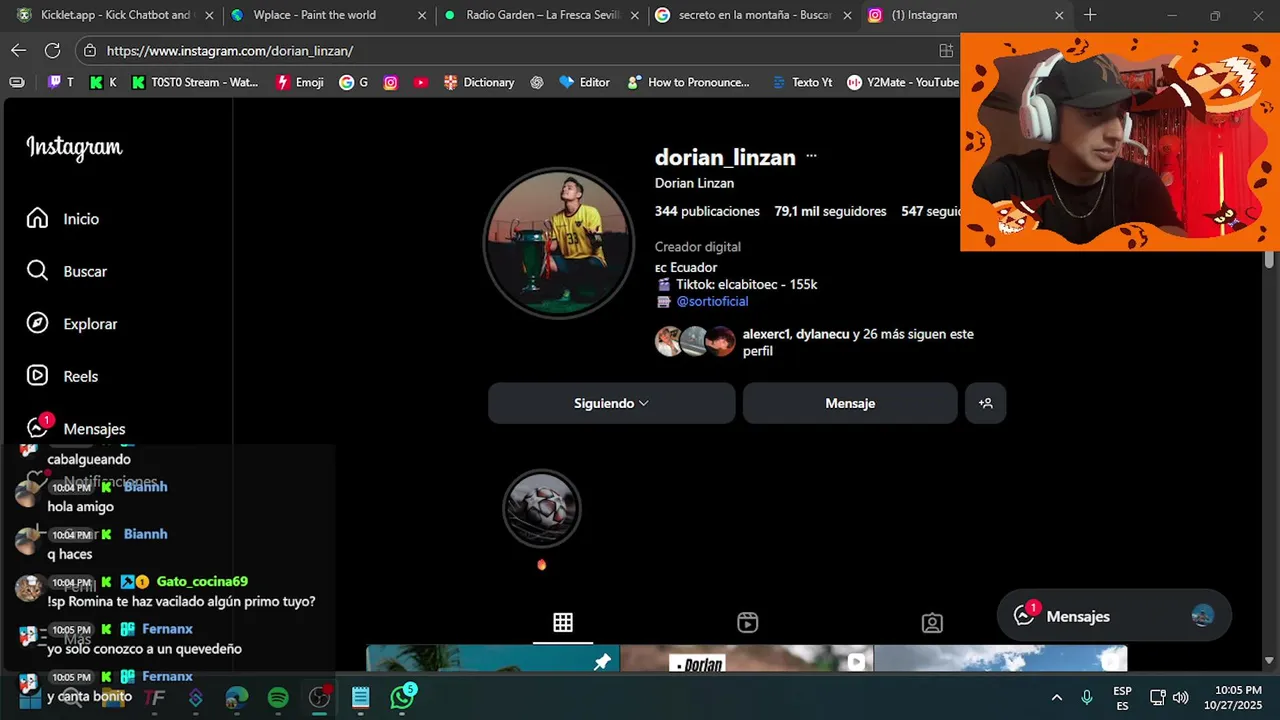This screenshot has height=720, width=1280.
Task: Open the T0ST0 Stream bookmark
Action: click(195, 82)
